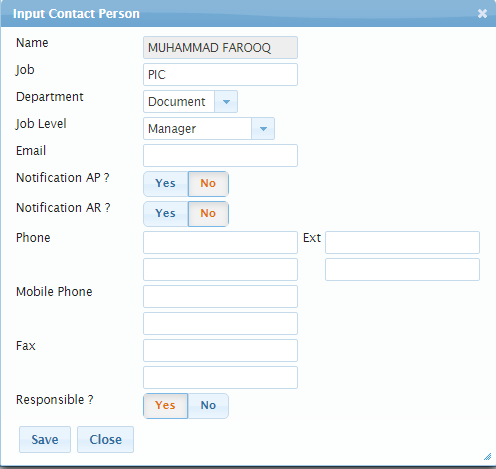
Task: Close the Input Contact Person dialog
Action: point(482,14)
